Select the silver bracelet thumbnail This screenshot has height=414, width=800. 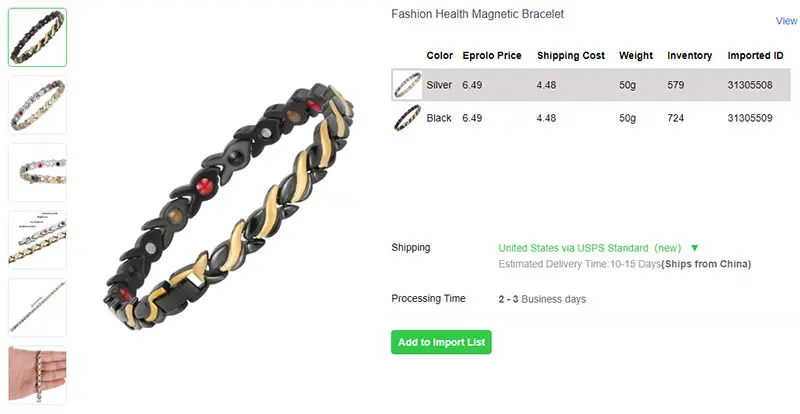click(x=37, y=105)
